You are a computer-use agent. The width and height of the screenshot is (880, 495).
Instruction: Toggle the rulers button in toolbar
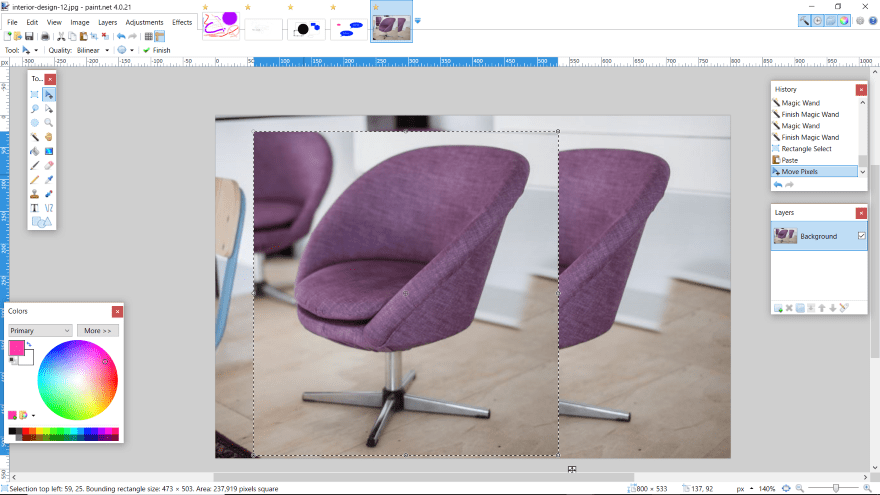[160, 36]
